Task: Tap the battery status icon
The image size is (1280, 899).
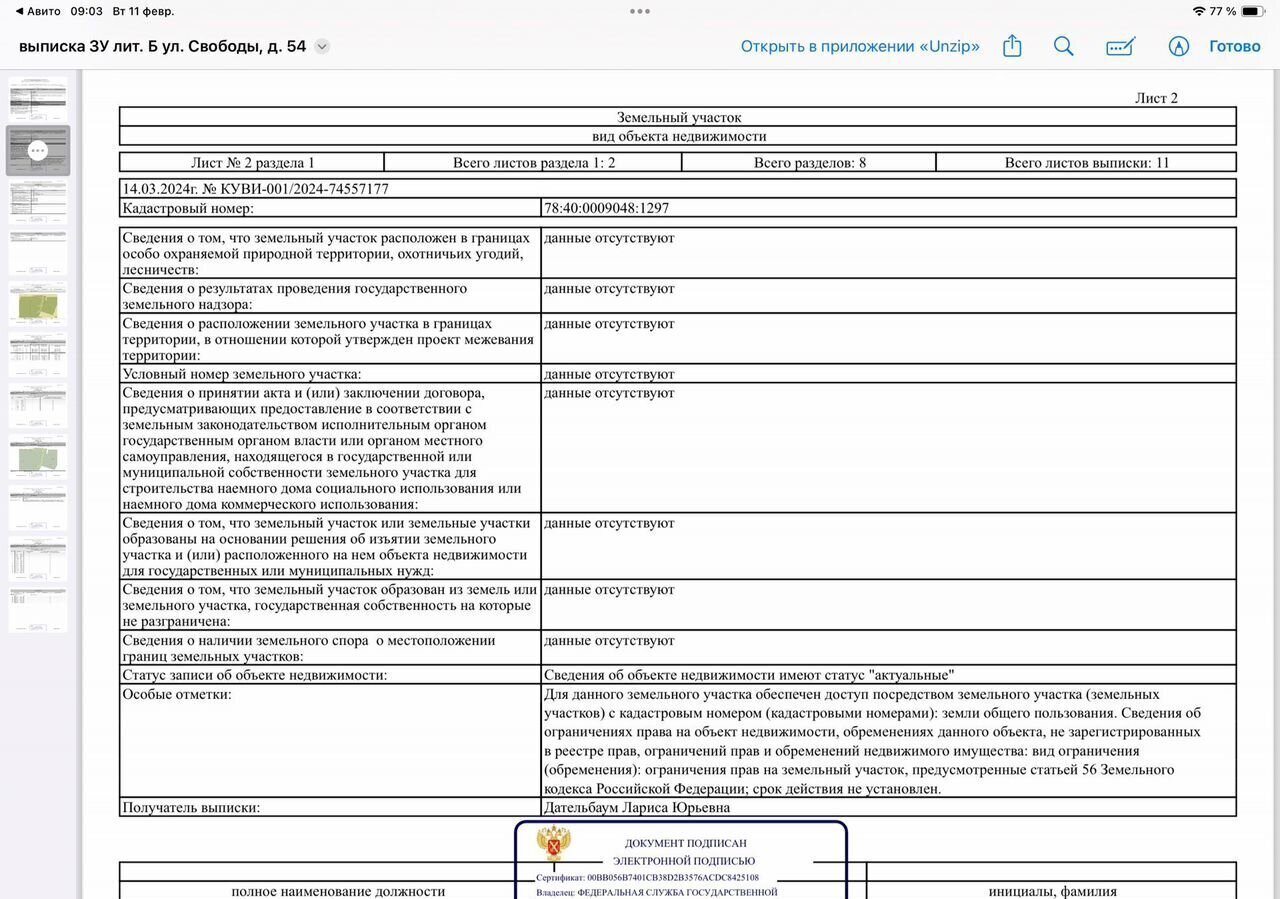Action: pyautogui.click(x=1252, y=11)
